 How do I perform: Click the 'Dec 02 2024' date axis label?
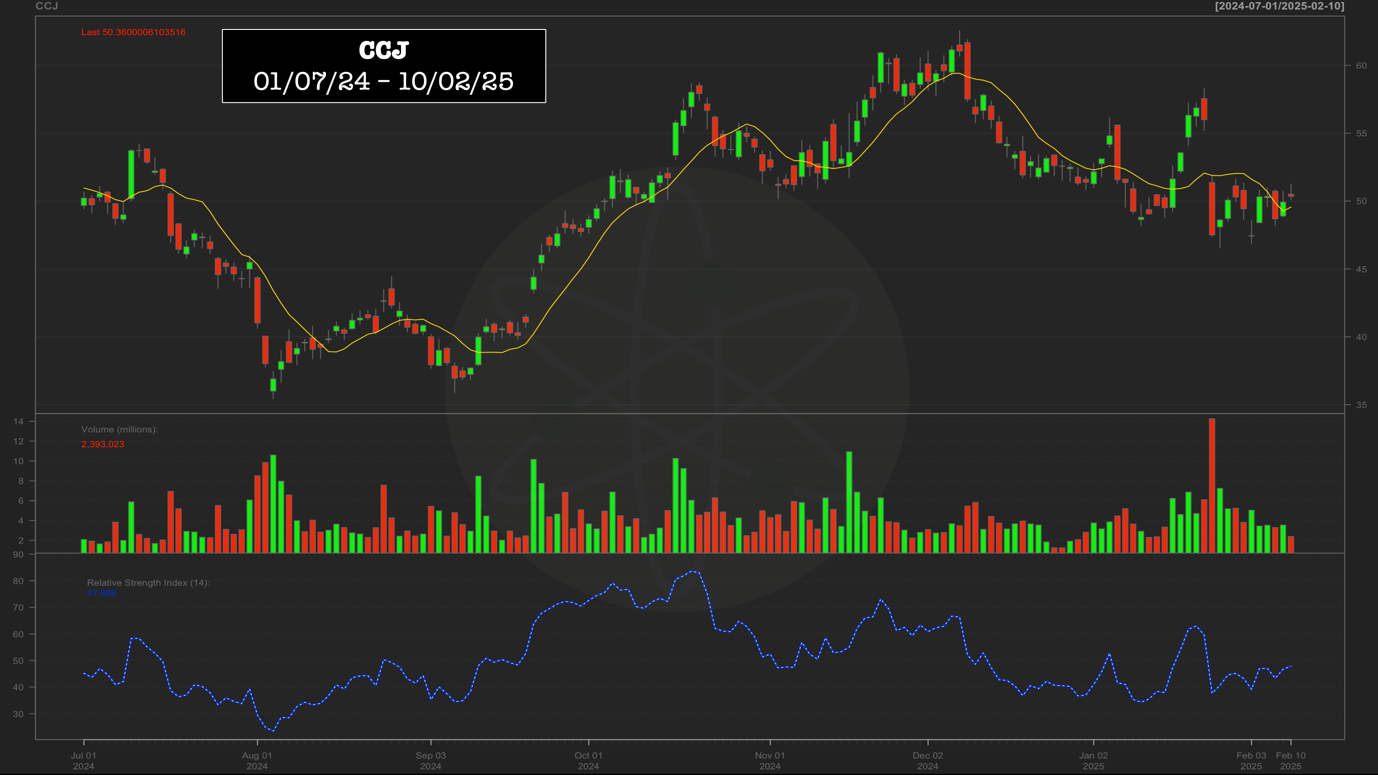(927, 761)
